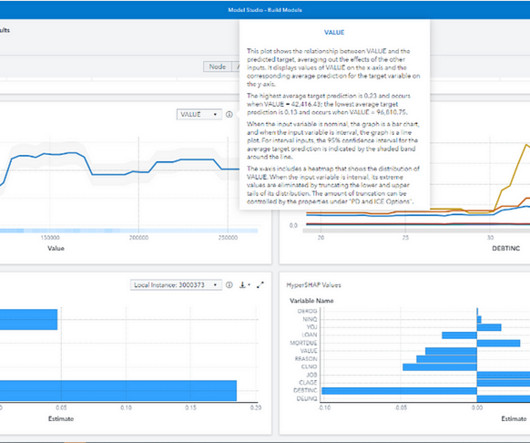Open the VALUE variable dropdown
The height and width of the screenshot is (443, 530).
coord(199,115)
